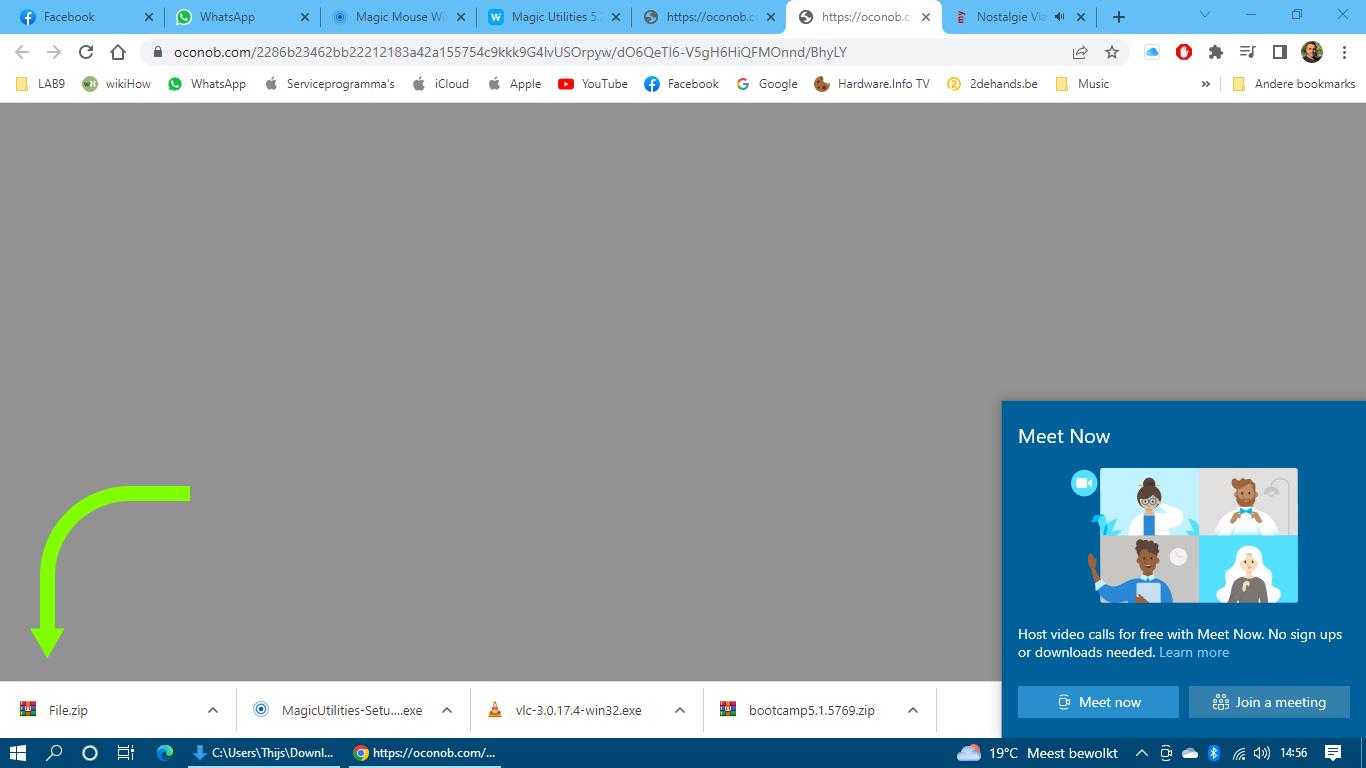The image size is (1366, 768).
Task: Join a meeting in Meet Now
Action: pyautogui.click(x=1269, y=702)
